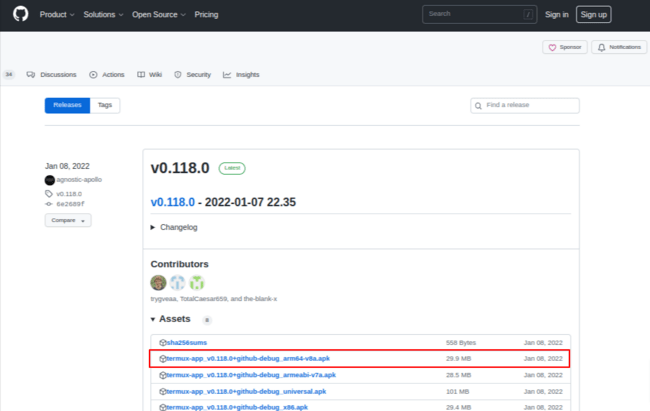Switch to the Tags view
The image size is (650, 411).
pos(105,105)
